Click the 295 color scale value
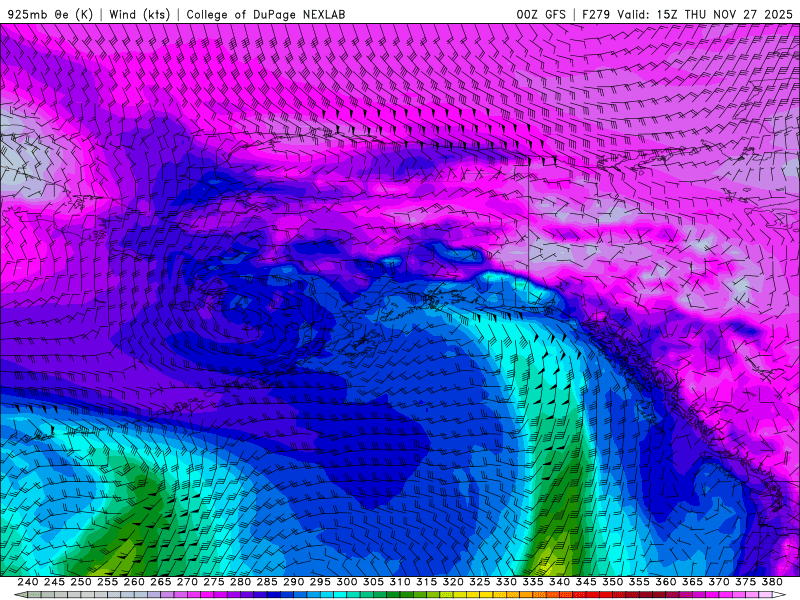This screenshot has height=600, width=800. [320, 582]
